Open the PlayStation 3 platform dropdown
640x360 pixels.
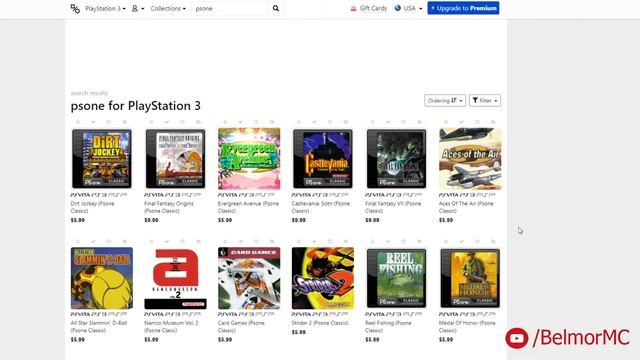105,9
